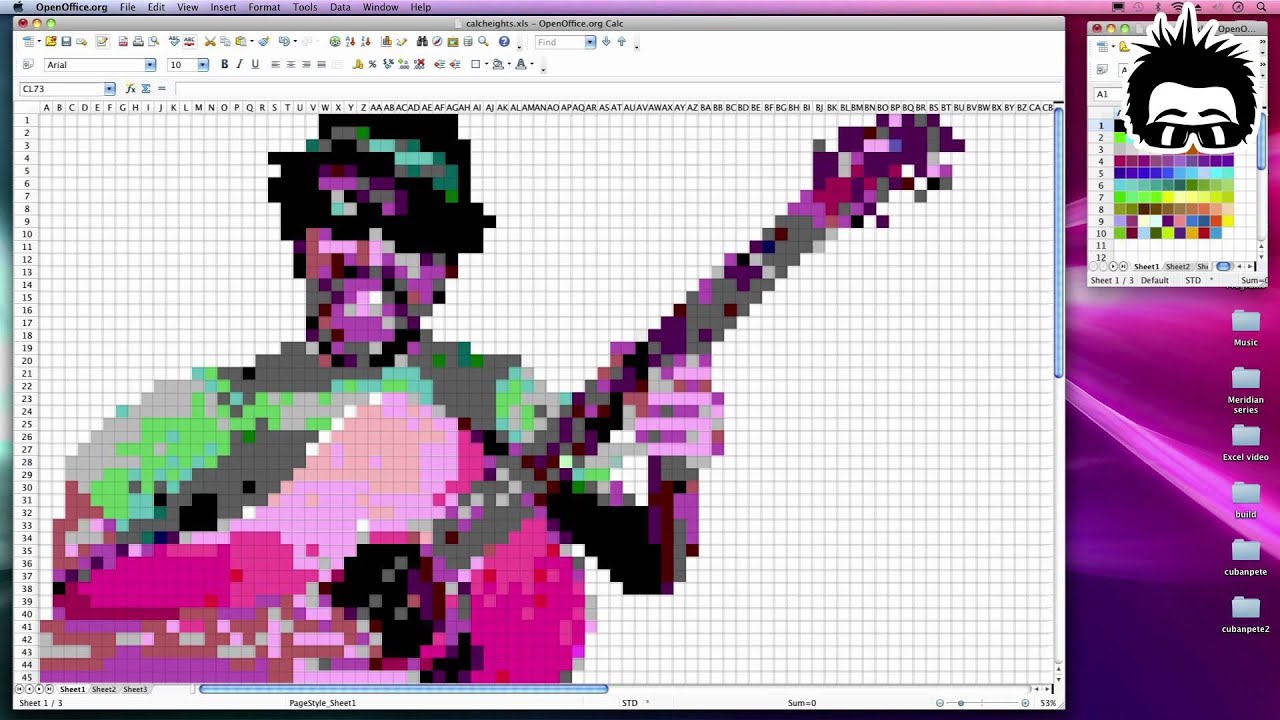The image size is (1280, 720).
Task: Toggle Italic formatting
Action: pos(239,64)
